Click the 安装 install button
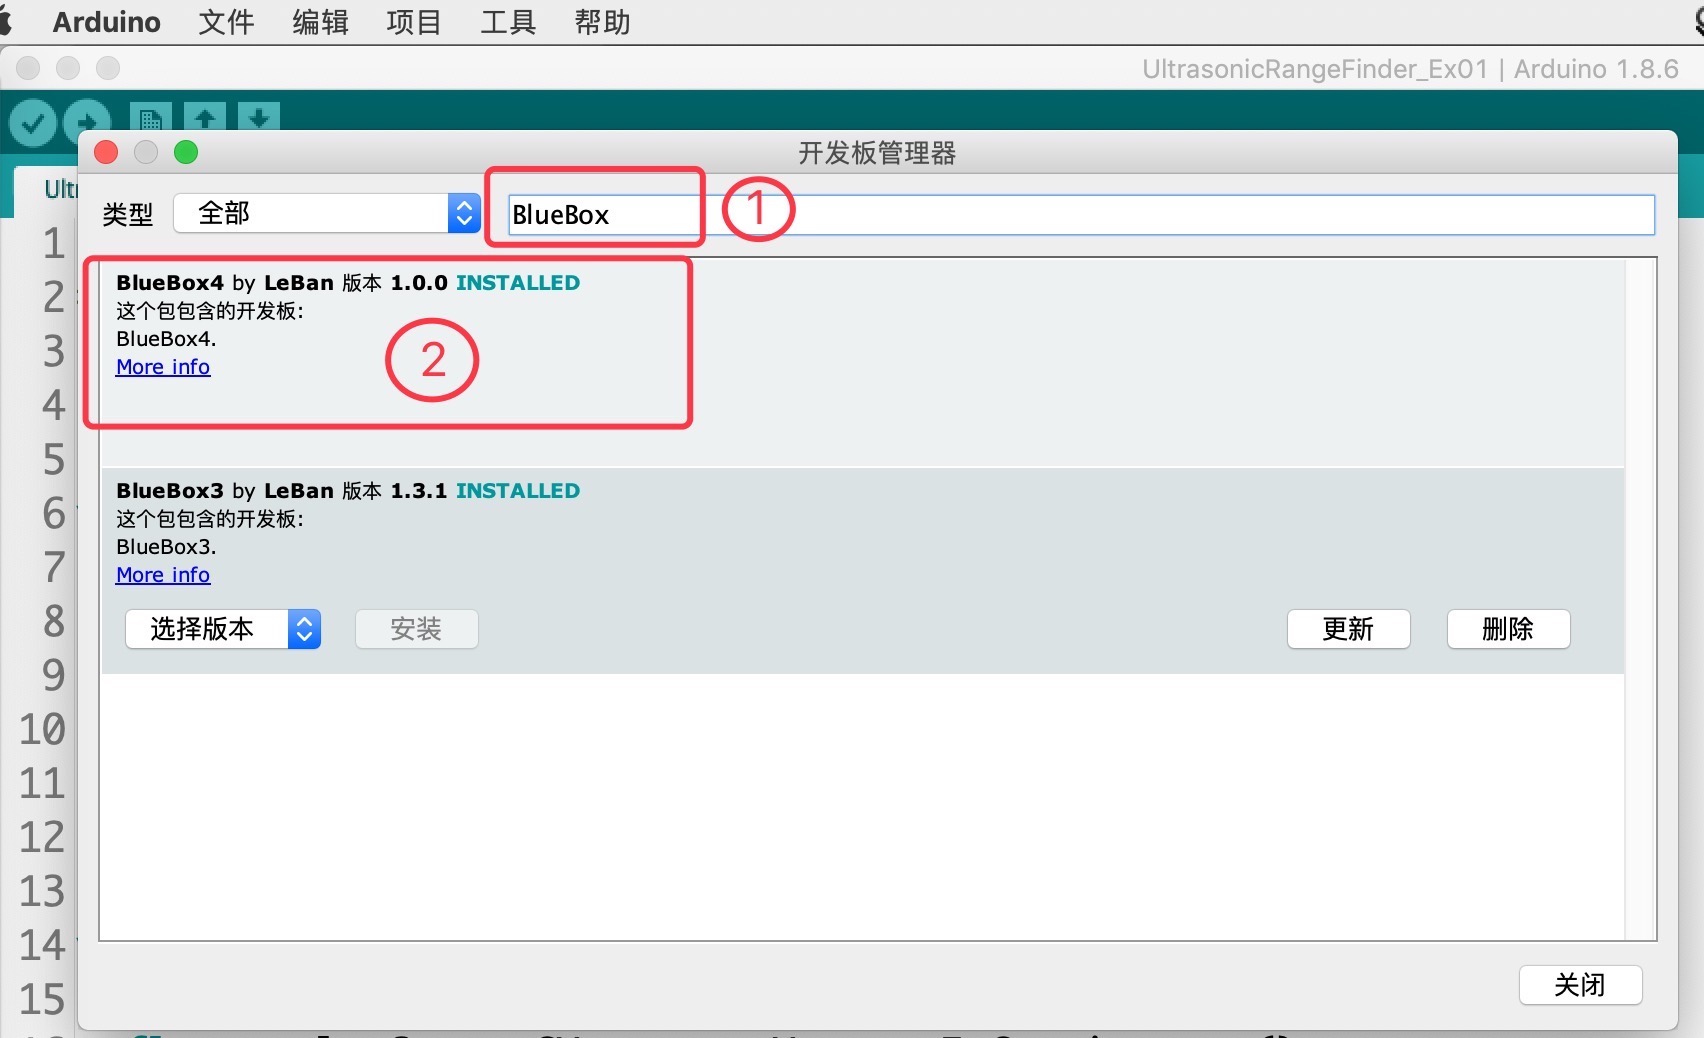1704x1038 pixels. pyautogui.click(x=416, y=629)
